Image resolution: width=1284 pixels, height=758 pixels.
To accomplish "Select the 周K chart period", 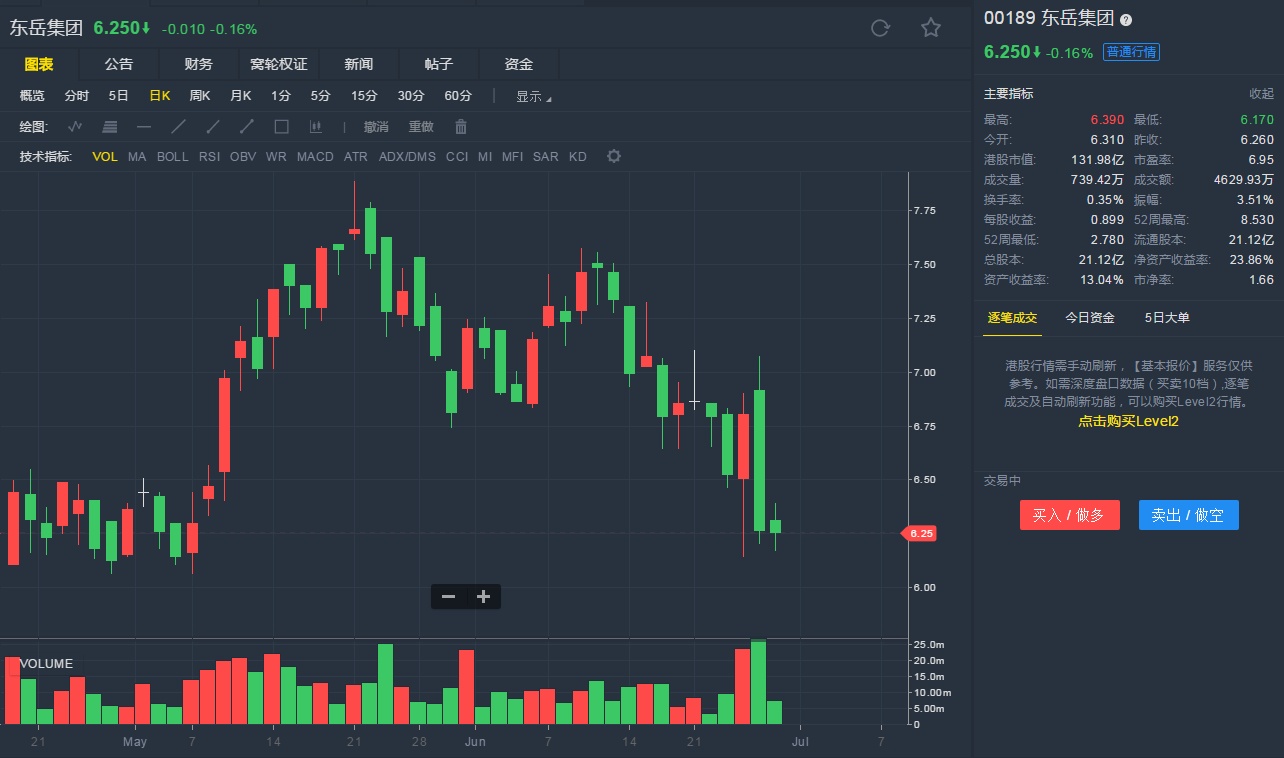I will [x=200, y=96].
